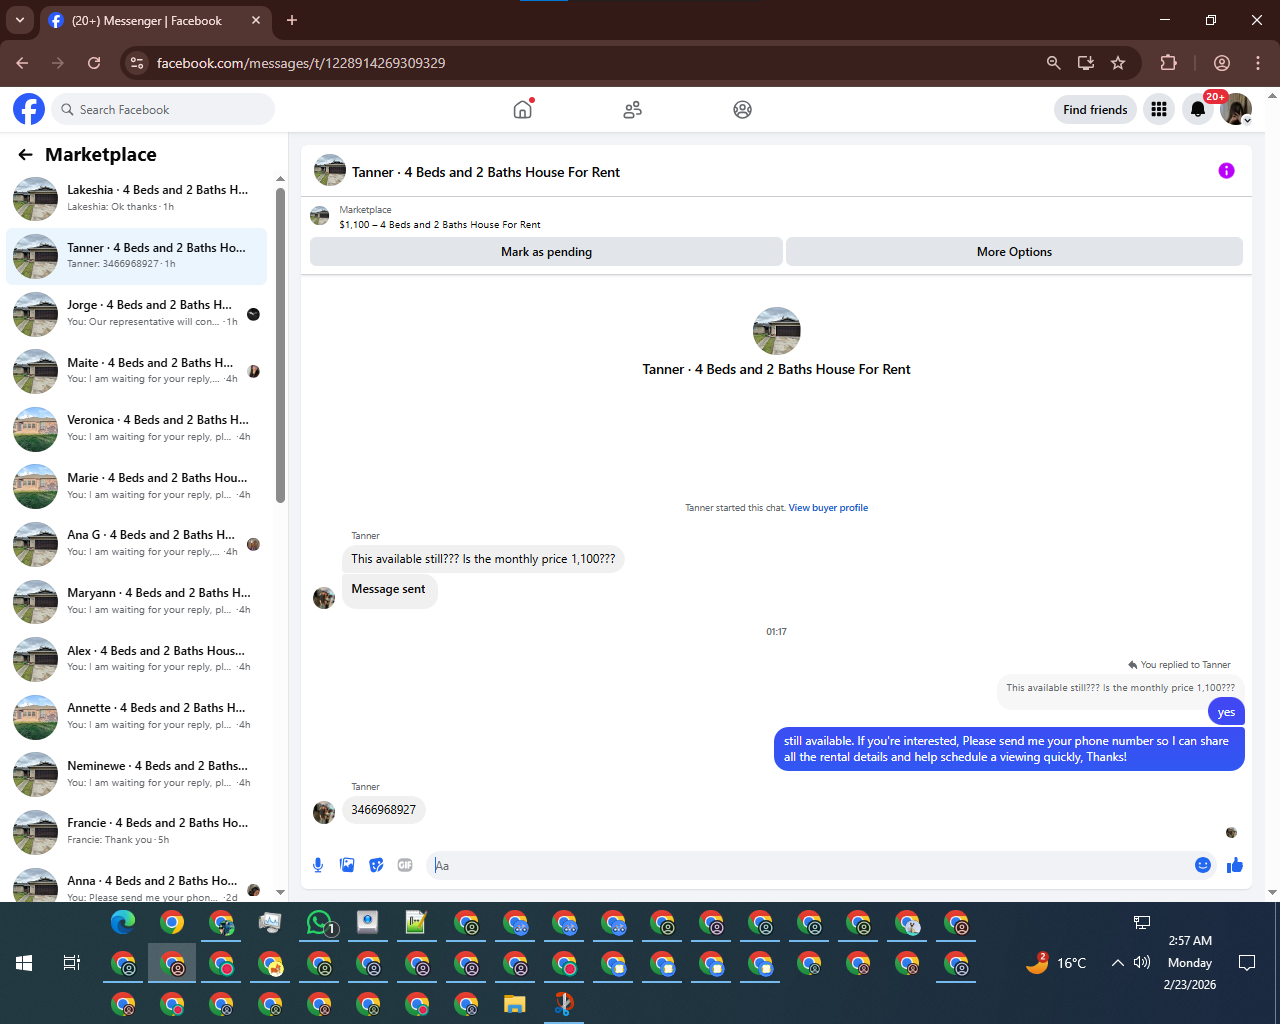
Task: Open the Lakeshia conversation
Action: (137, 198)
